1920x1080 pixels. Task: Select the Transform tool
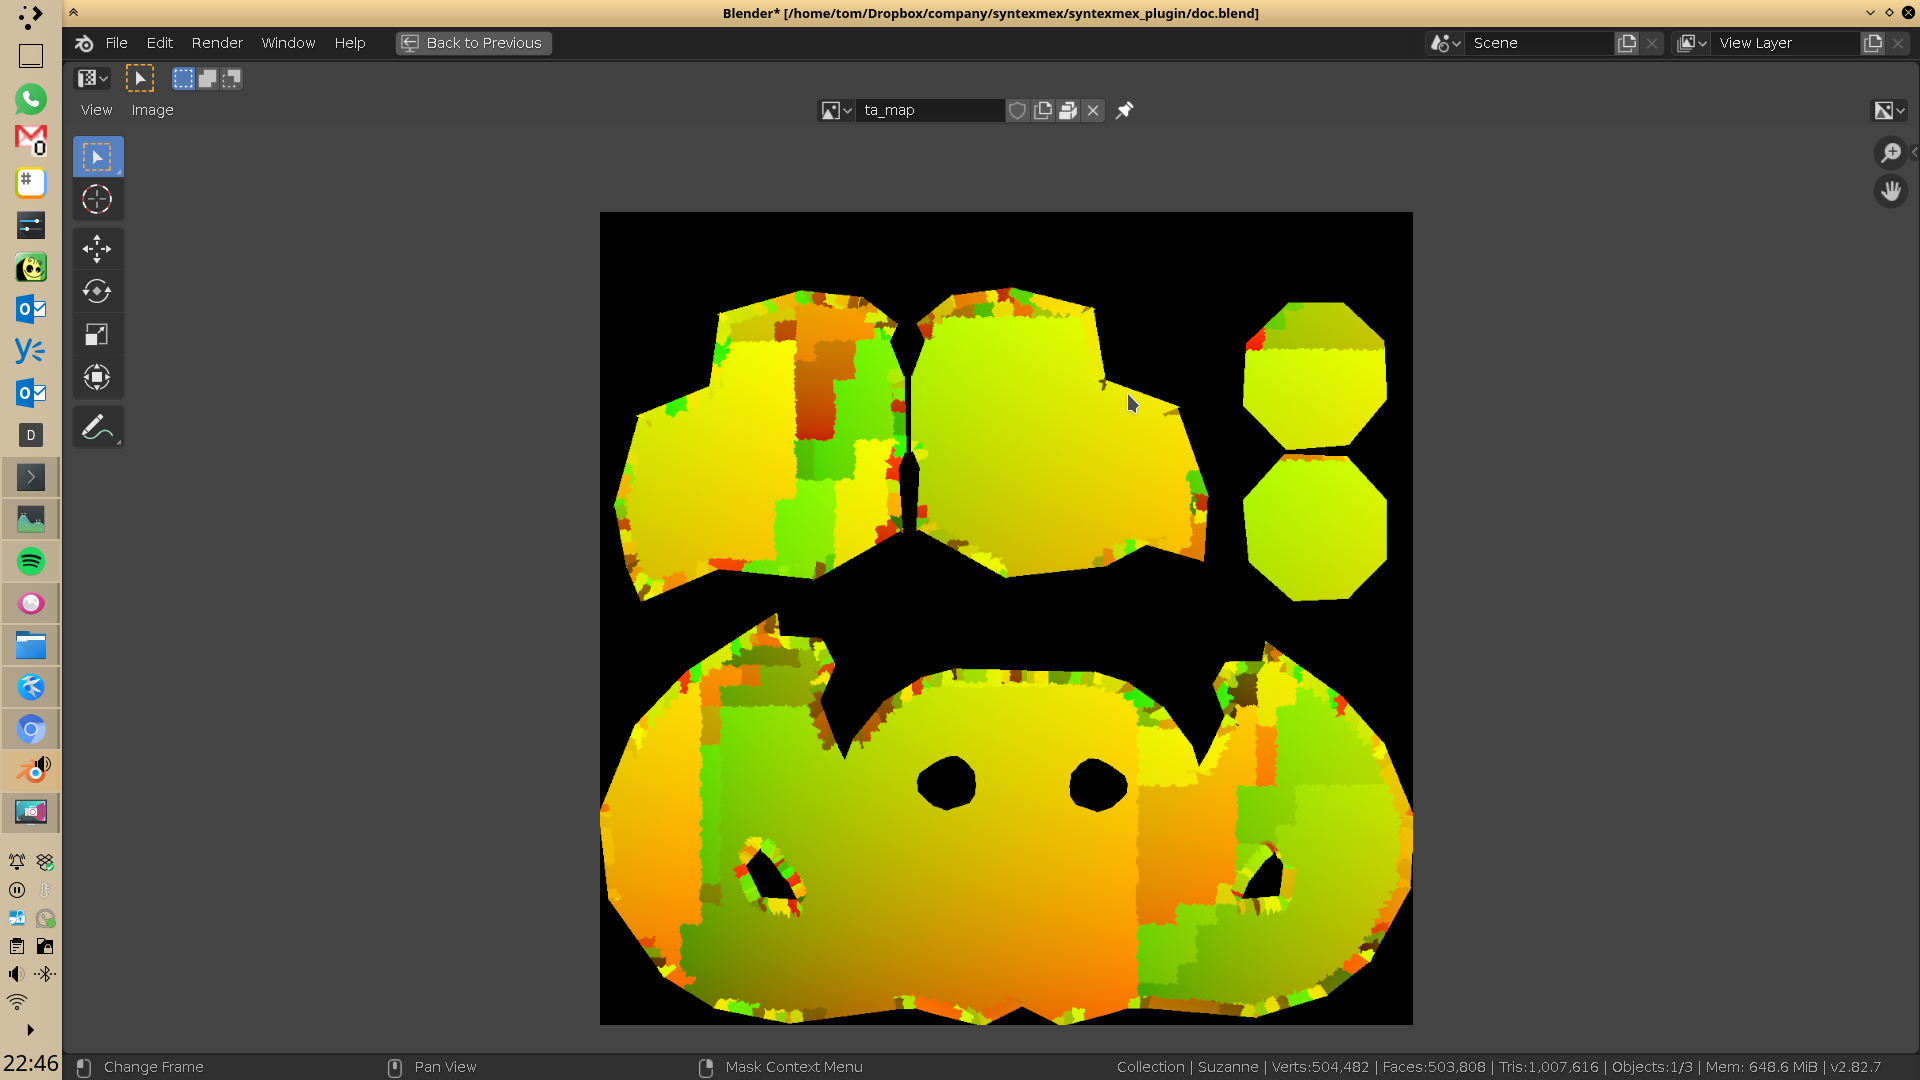click(x=97, y=377)
